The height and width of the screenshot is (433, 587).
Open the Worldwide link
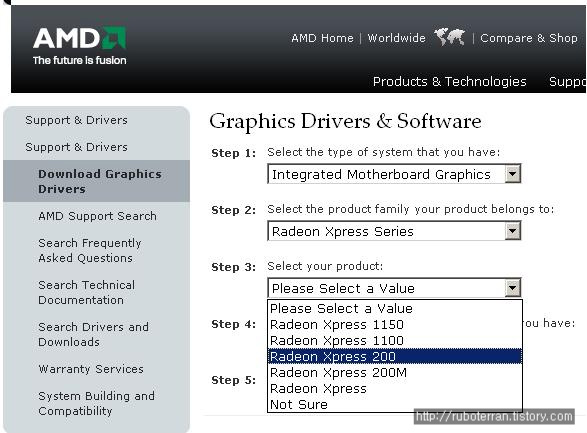[x=396, y=38]
